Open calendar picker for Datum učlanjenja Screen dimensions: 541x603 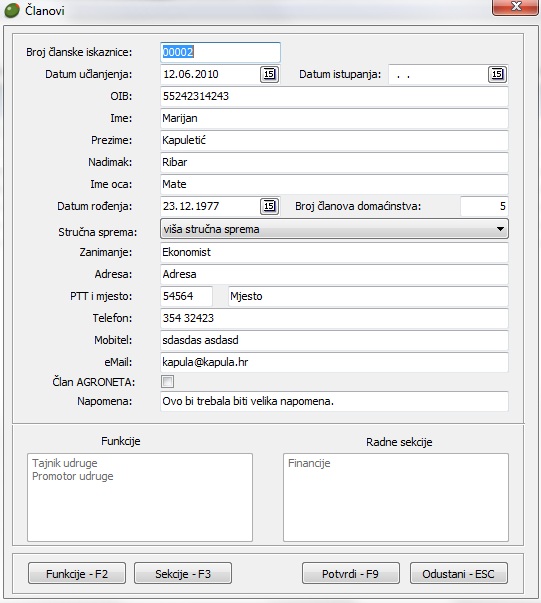click(269, 74)
